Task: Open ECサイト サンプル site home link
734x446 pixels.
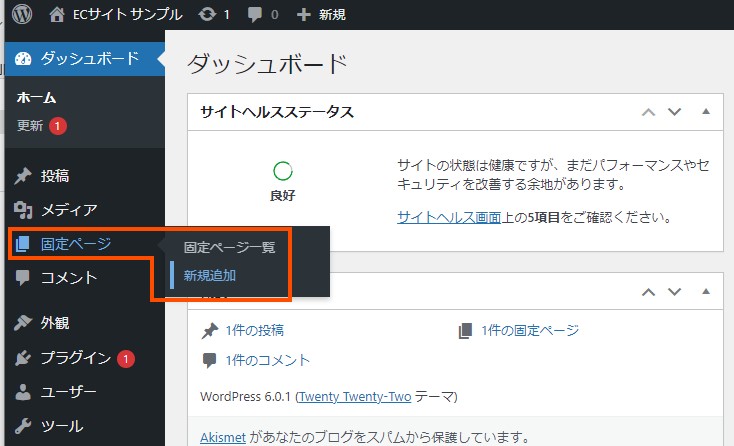Action: [x=116, y=15]
